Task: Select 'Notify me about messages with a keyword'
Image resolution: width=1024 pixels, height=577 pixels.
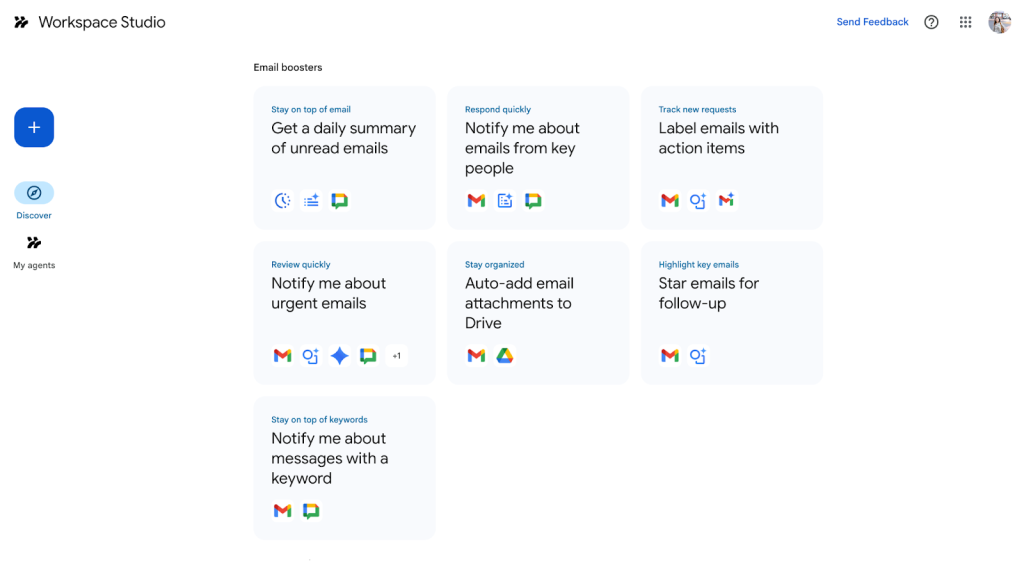Action: click(x=344, y=468)
